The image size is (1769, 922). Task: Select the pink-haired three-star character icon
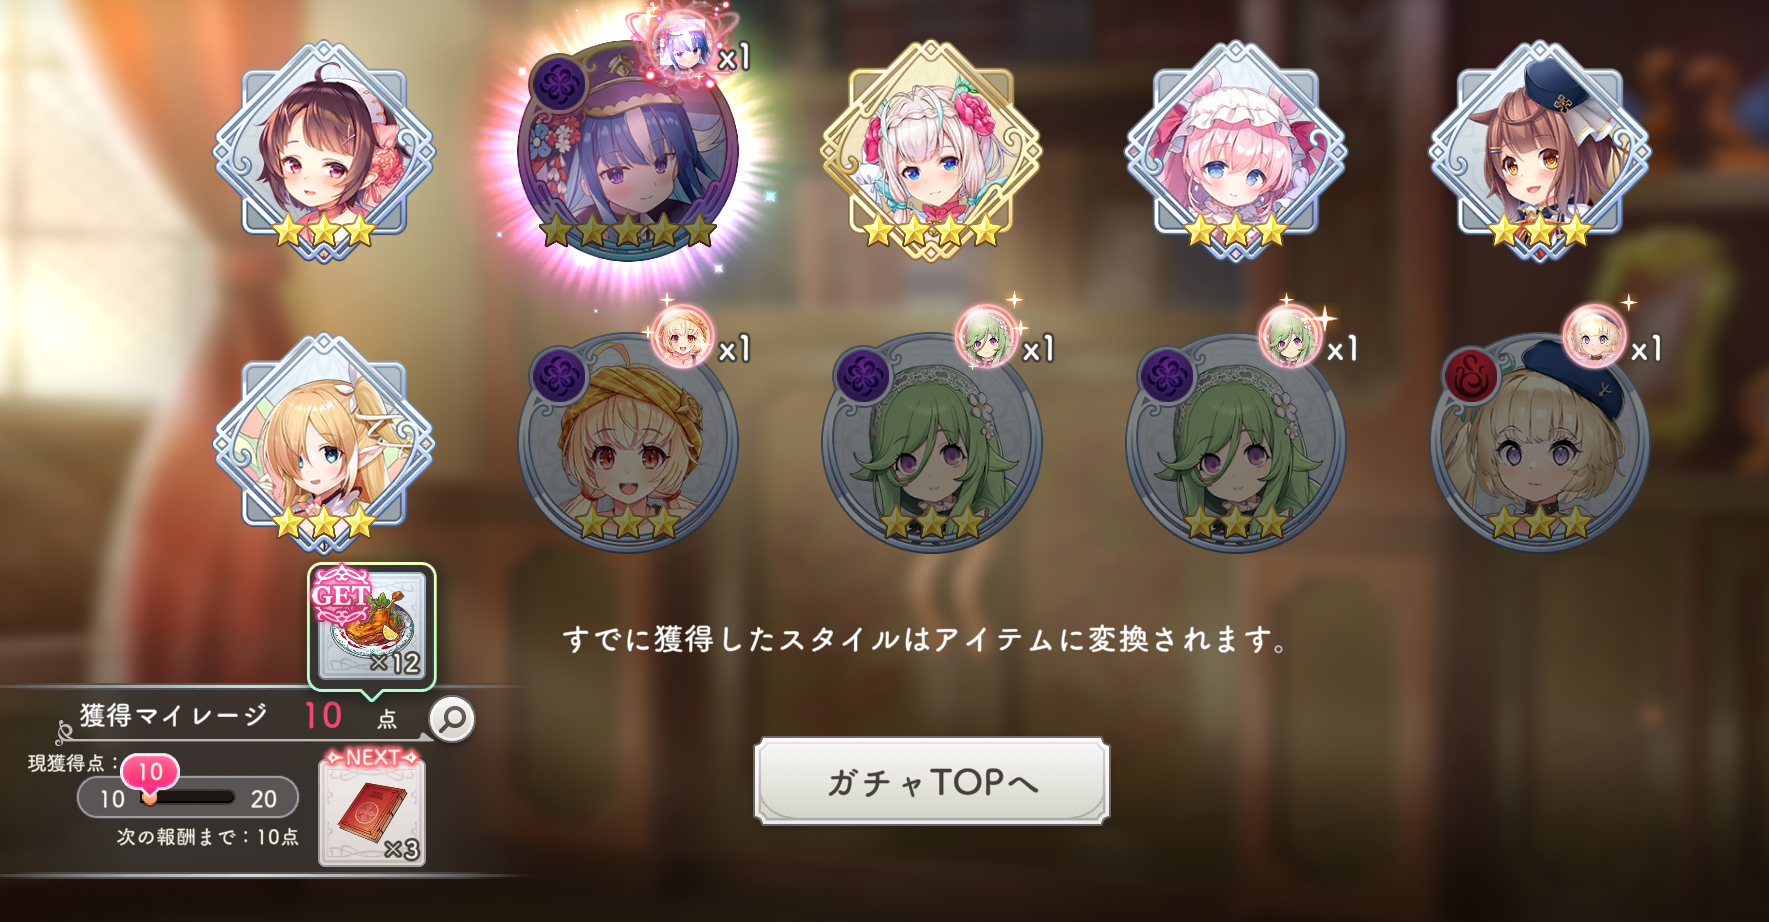(1236, 151)
